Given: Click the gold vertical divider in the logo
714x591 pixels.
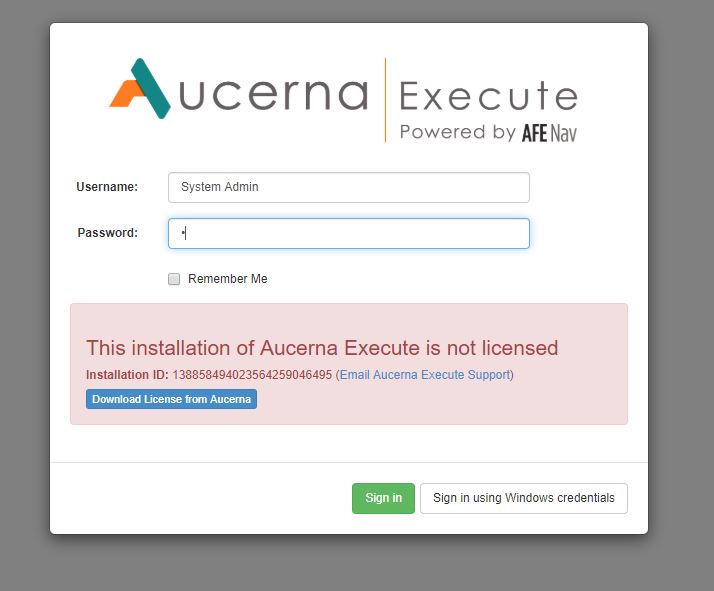Looking at the screenshot, I should [385, 100].
